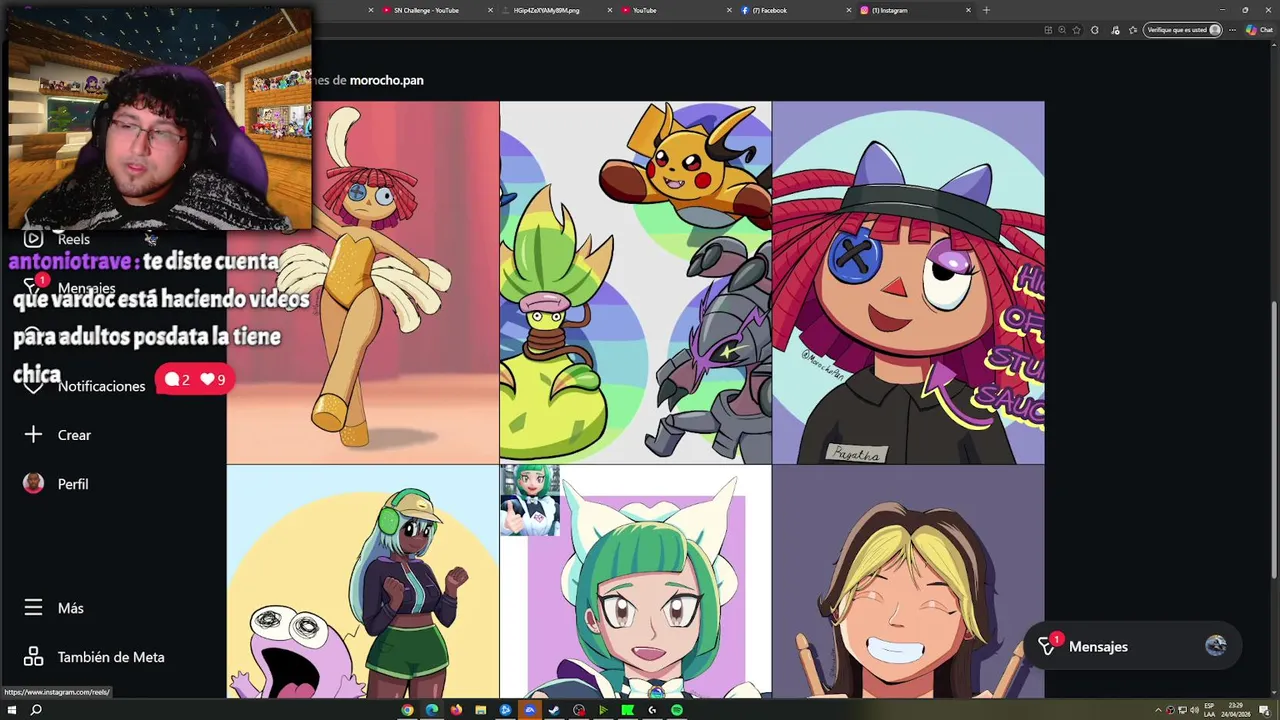1280x720 pixels.
Task: Open the Perfil avatar link
Action: 33,484
